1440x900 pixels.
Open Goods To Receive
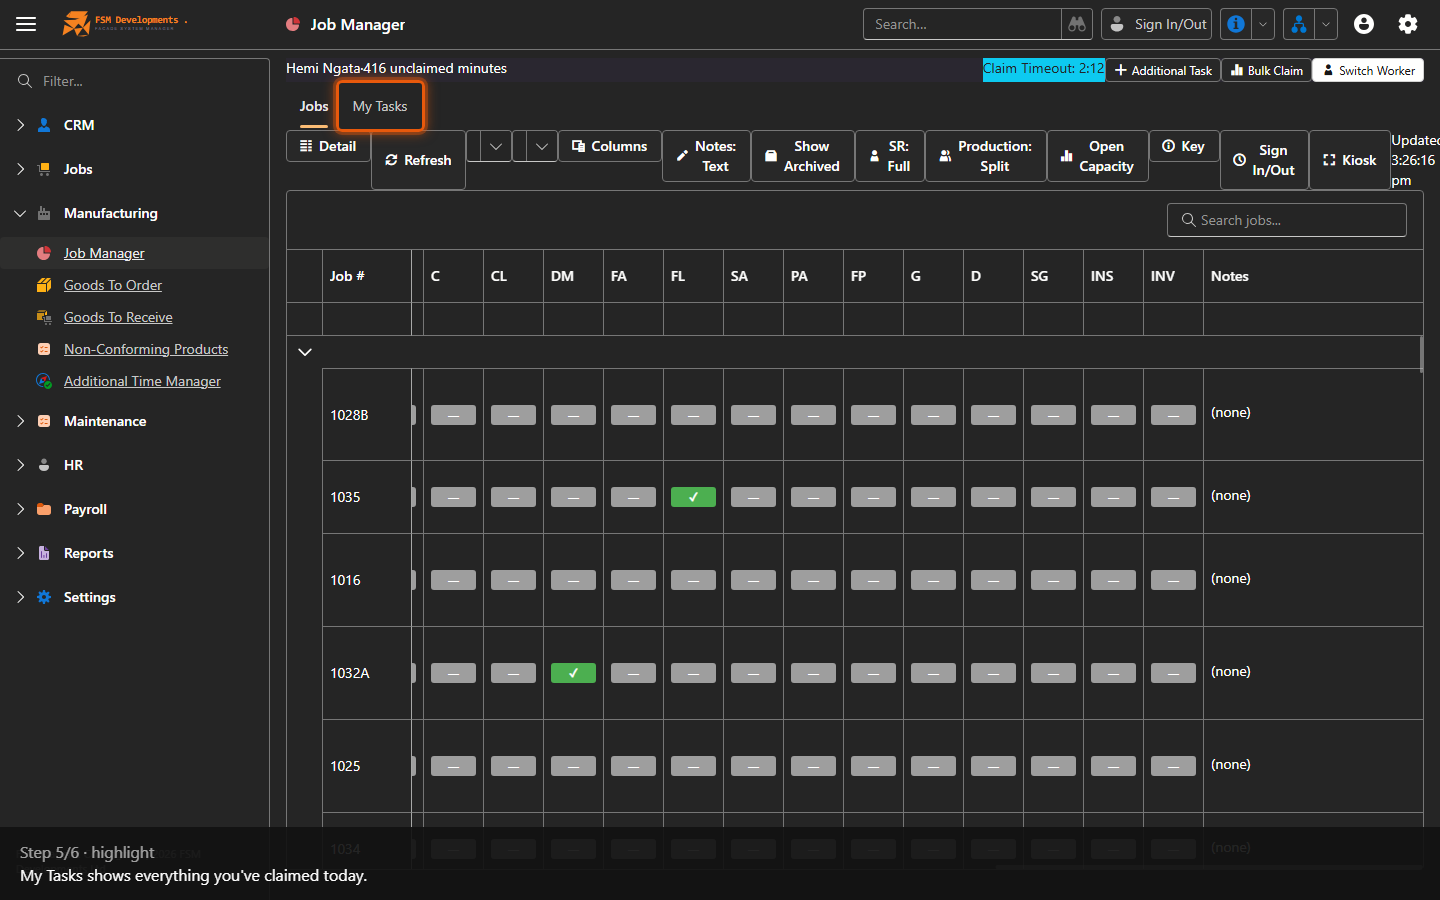point(118,317)
